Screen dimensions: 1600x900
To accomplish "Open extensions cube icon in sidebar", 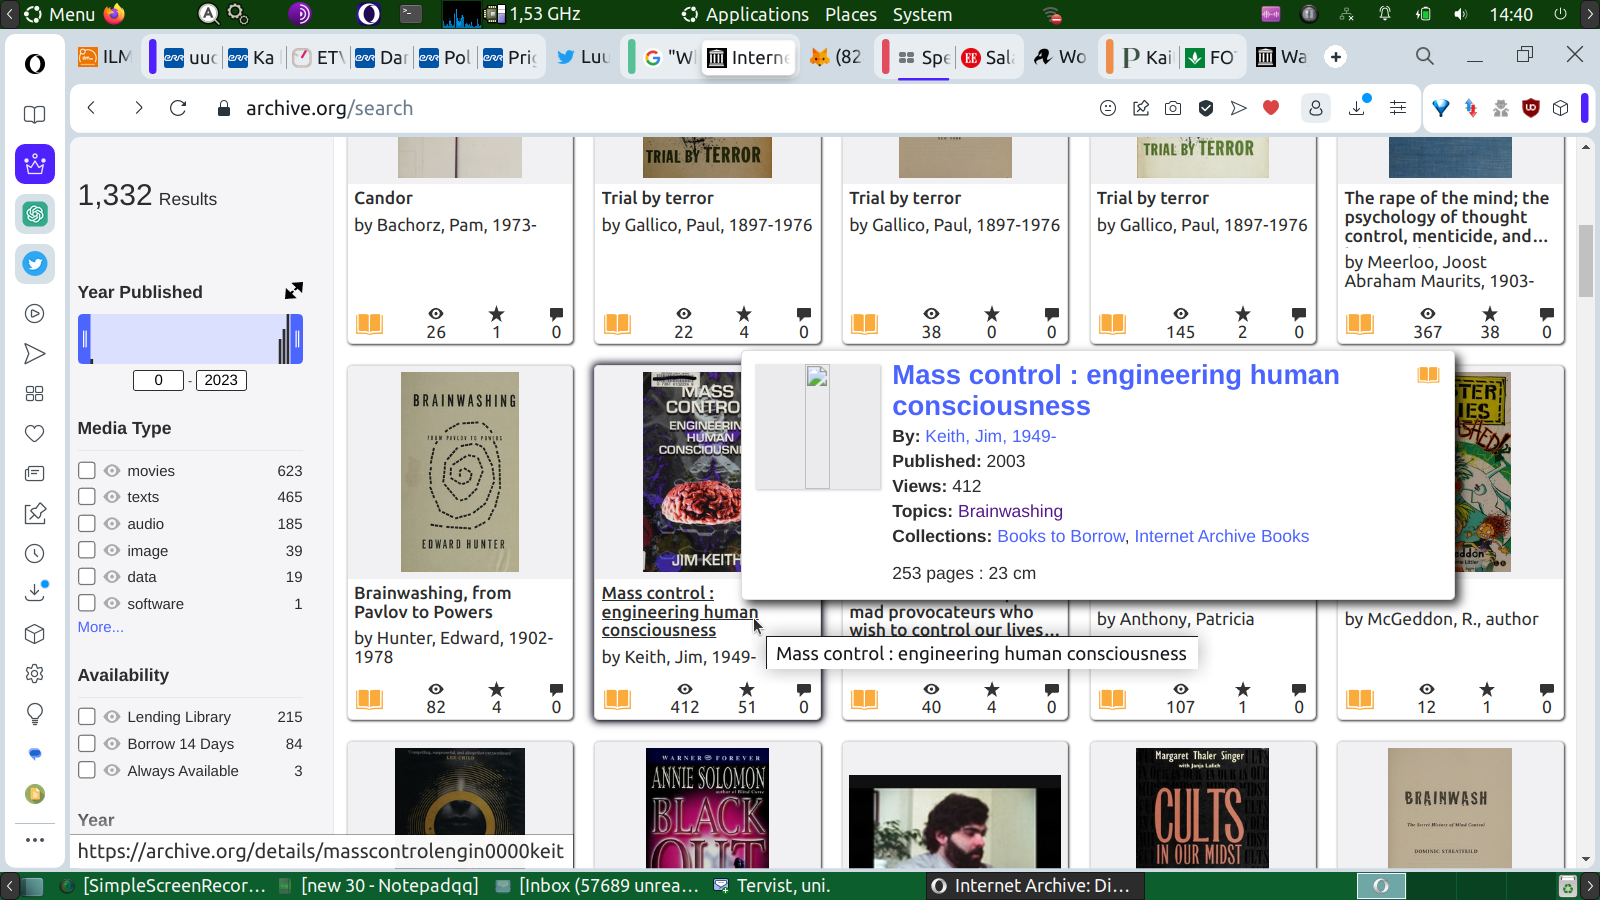I will click(x=35, y=634).
